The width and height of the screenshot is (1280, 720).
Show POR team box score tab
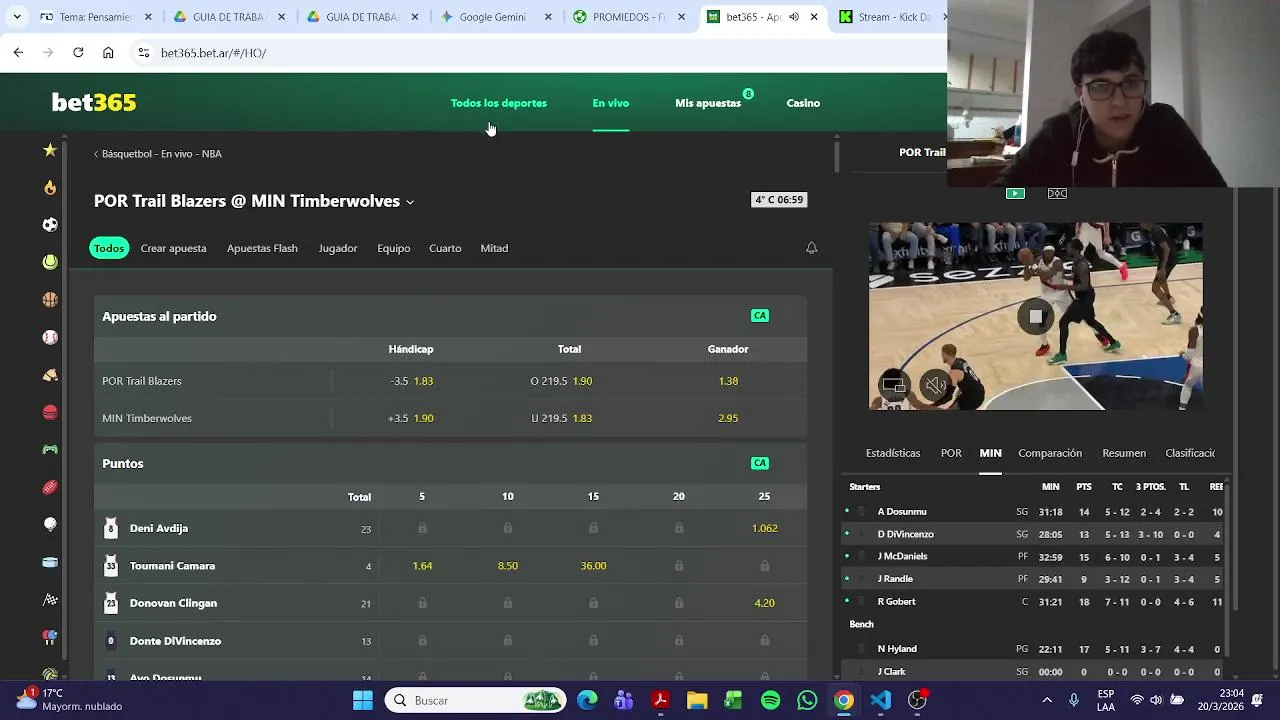click(951, 453)
